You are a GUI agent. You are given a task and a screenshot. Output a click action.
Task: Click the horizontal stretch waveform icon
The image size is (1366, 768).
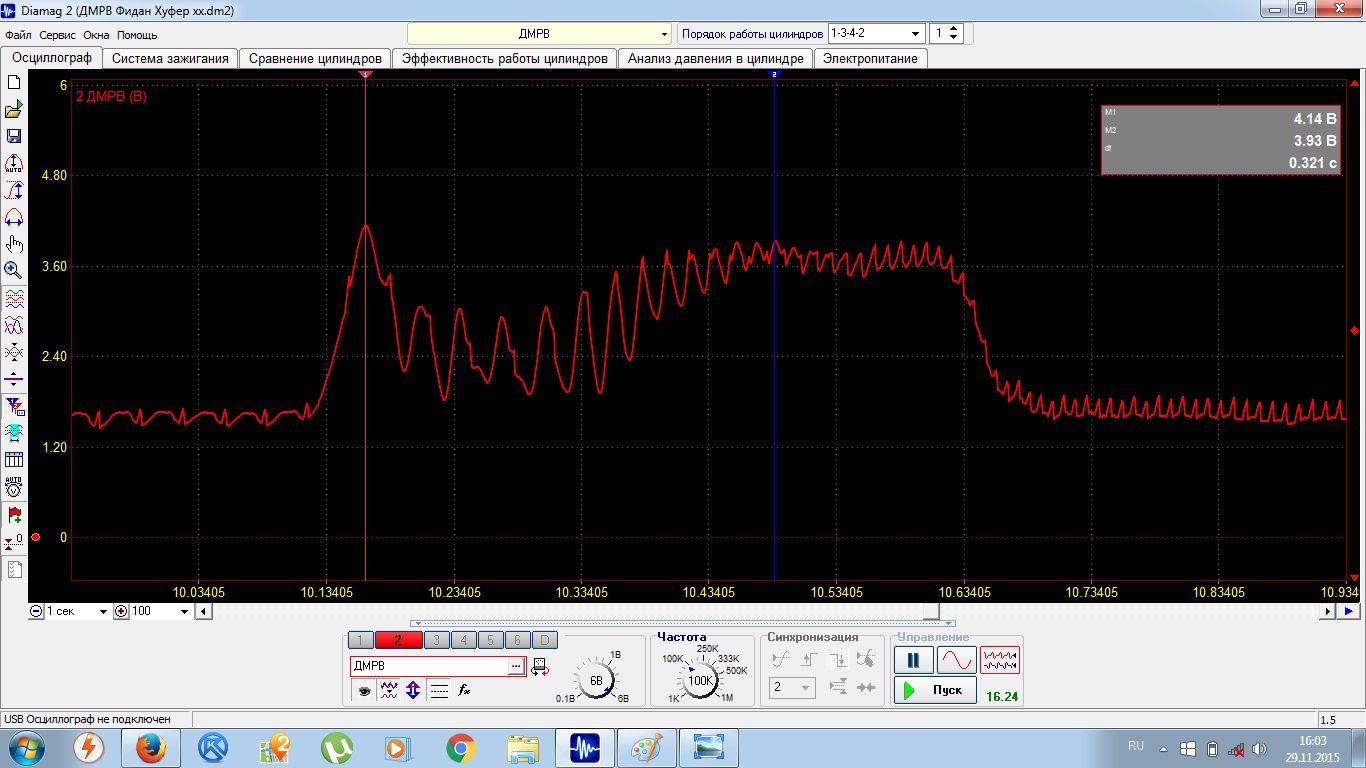(x=14, y=217)
